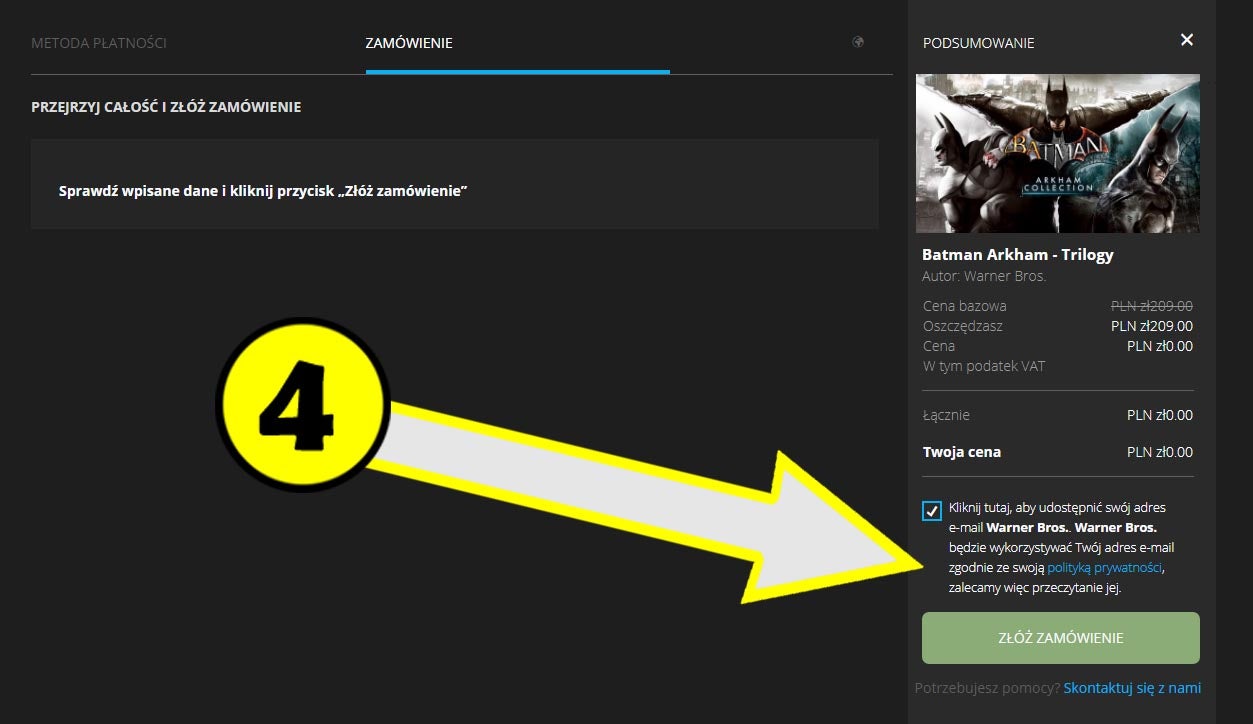
Task: Click the Potrzebujesz pomocy? text
Action: pos(987,688)
